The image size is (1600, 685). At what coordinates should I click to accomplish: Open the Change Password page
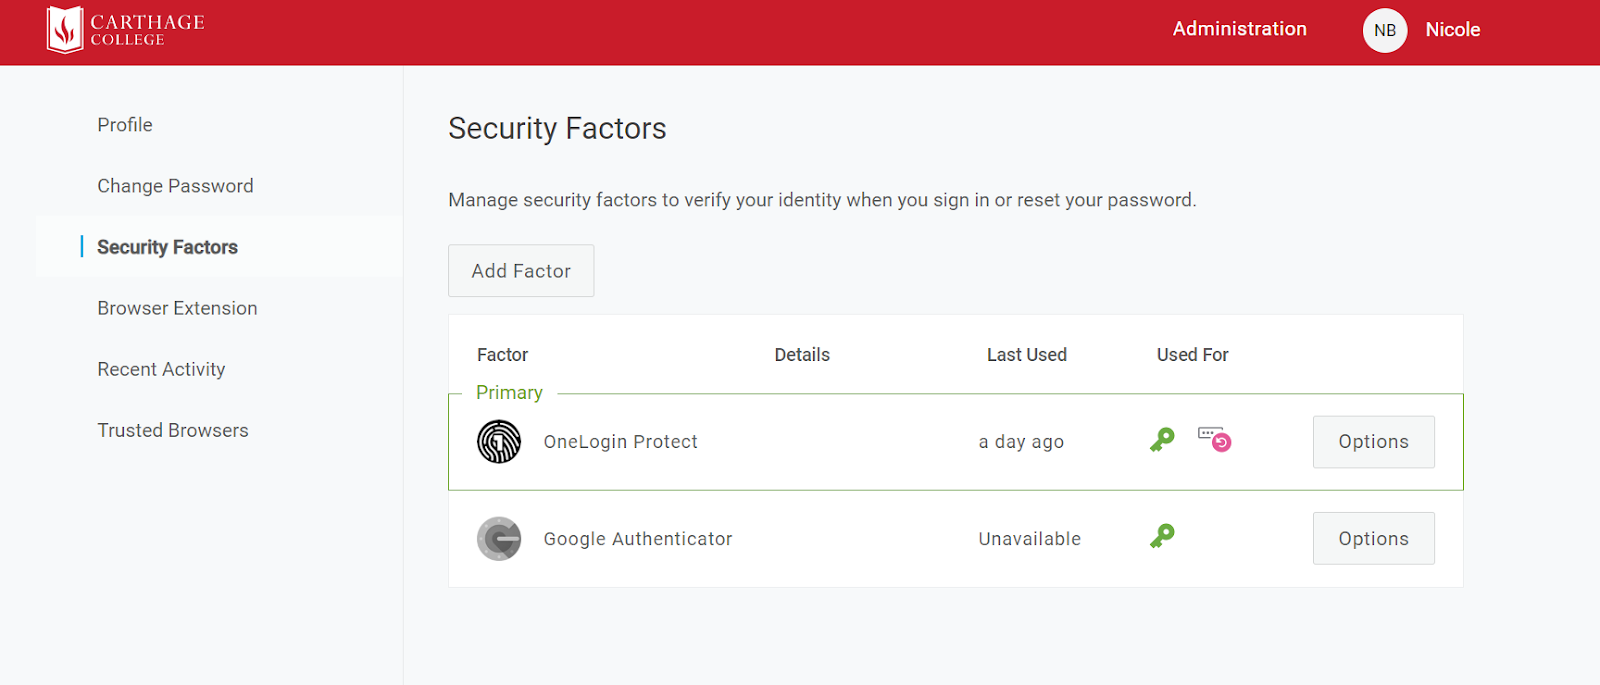pyautogui.click(x=175, y=186)
